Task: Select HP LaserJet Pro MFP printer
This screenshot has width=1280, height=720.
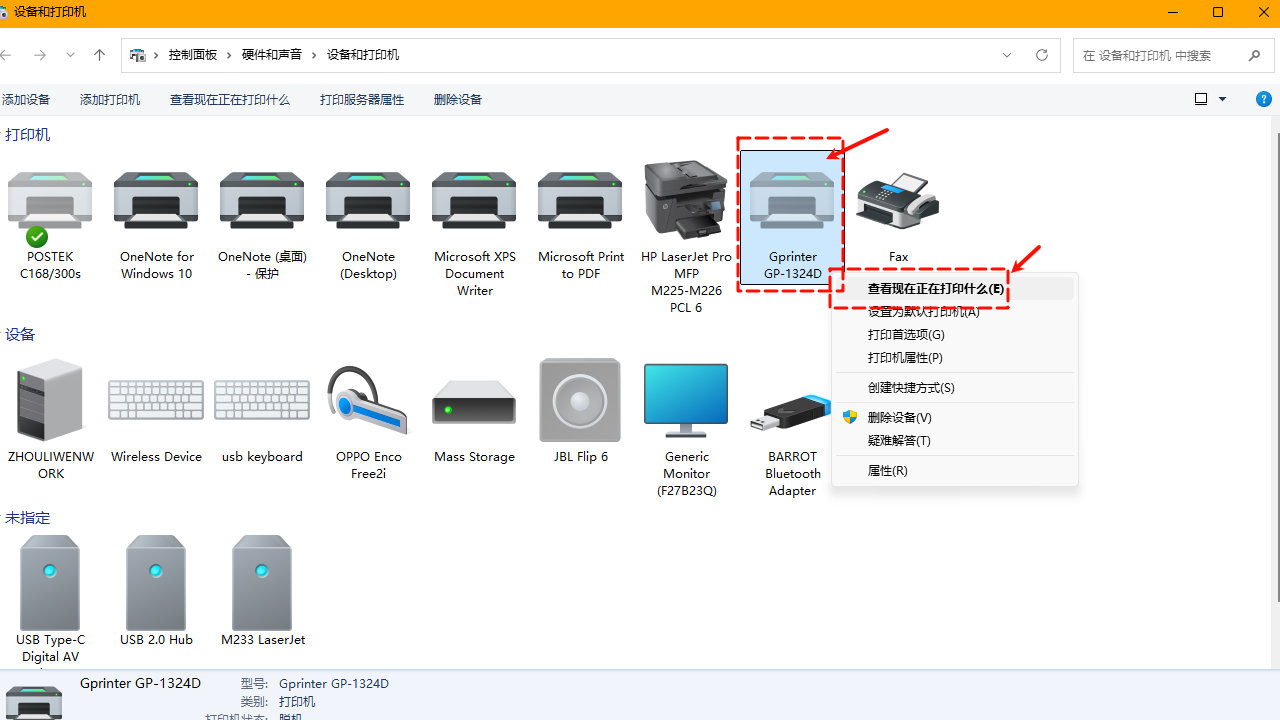Action: 686,199
